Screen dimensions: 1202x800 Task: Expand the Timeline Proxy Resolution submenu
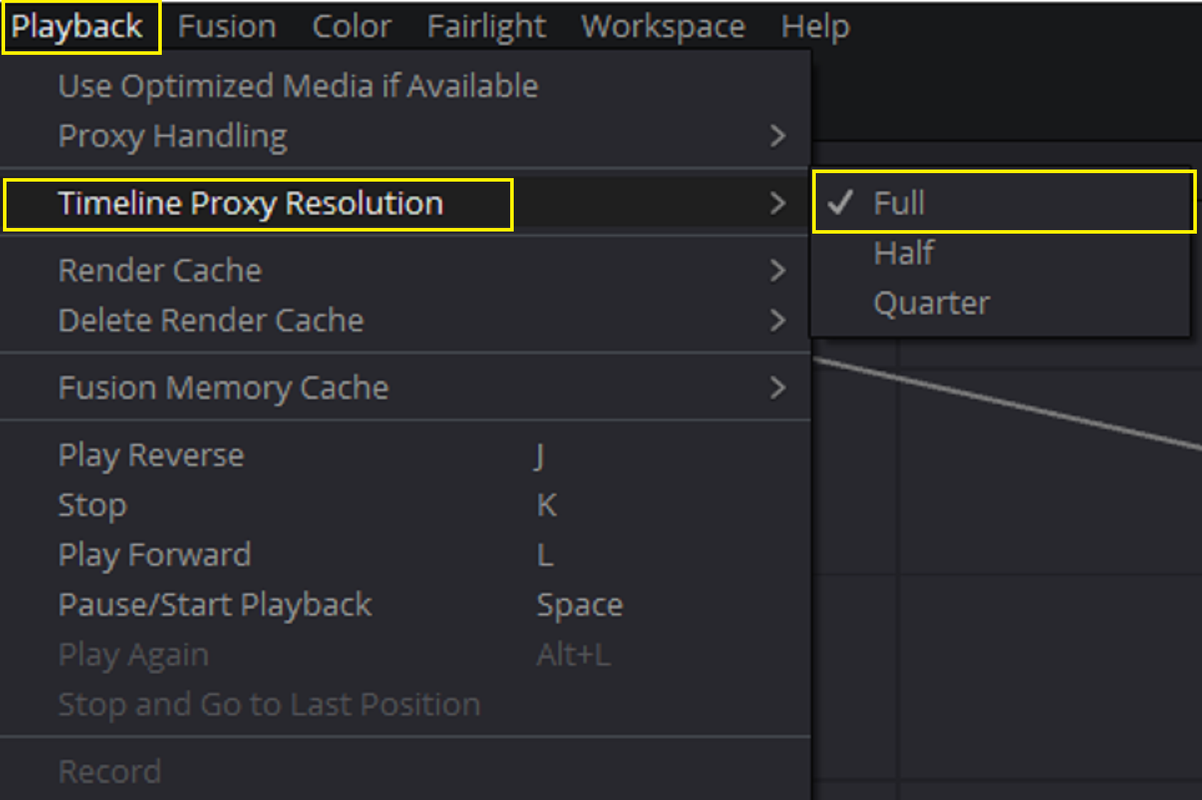pyautogui.click(x=404, y=204)
